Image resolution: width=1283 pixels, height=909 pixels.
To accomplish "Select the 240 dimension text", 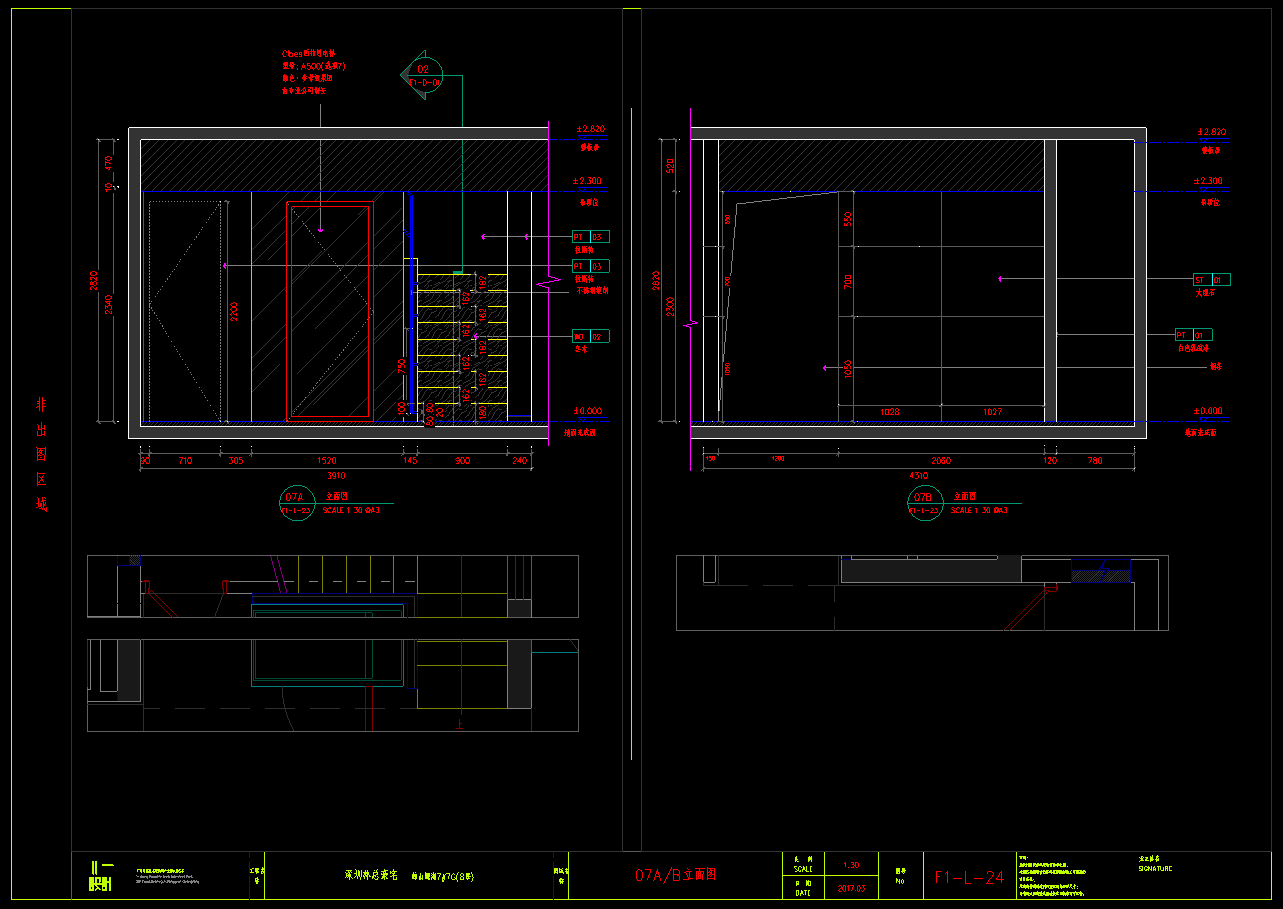I will coord(519,461).
